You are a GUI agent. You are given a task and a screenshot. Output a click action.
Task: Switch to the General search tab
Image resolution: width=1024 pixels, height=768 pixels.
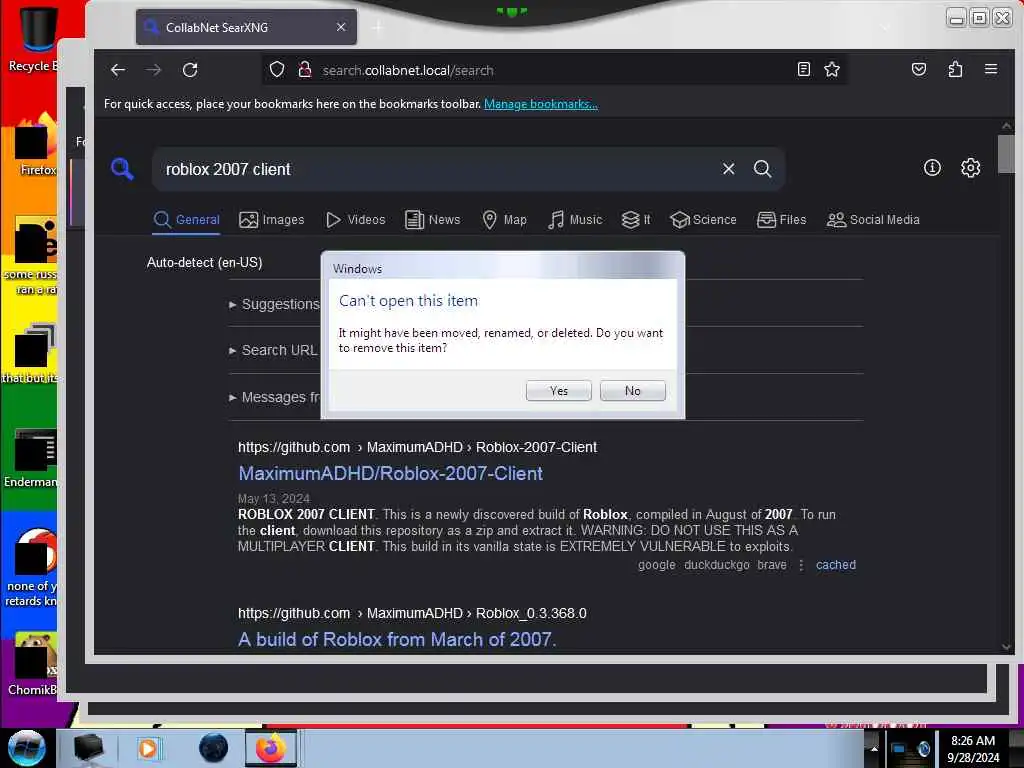(x=187, y=220)
